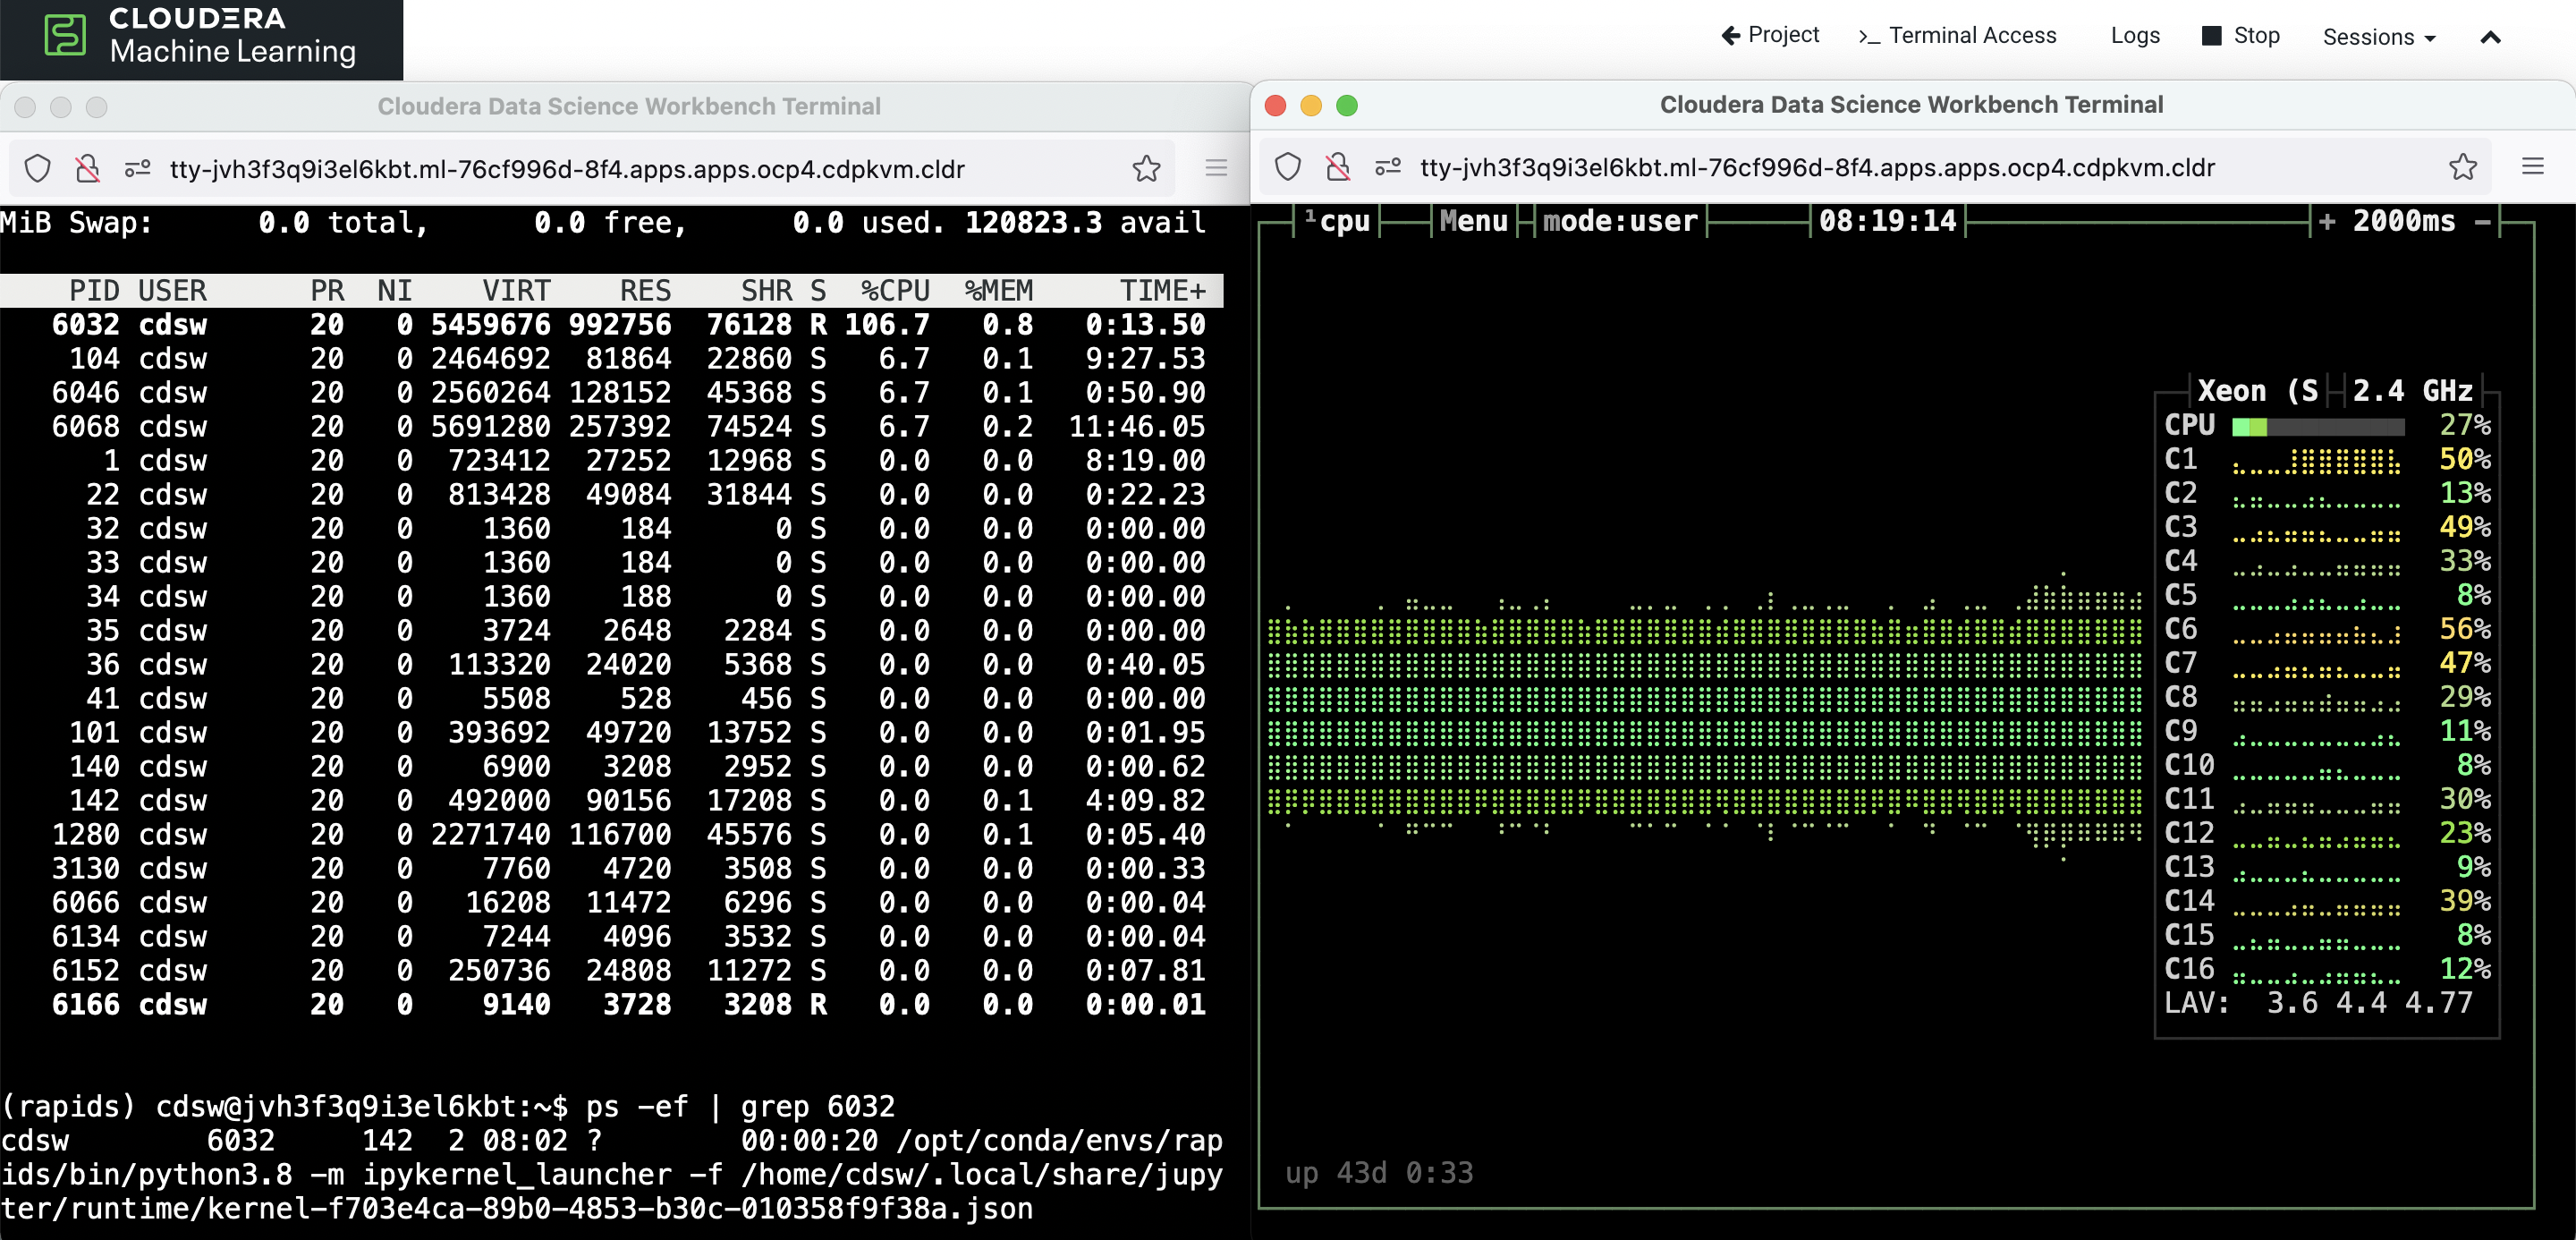
Task: Increase btop update interval with plus
Action: click(x=2327, y=221)
